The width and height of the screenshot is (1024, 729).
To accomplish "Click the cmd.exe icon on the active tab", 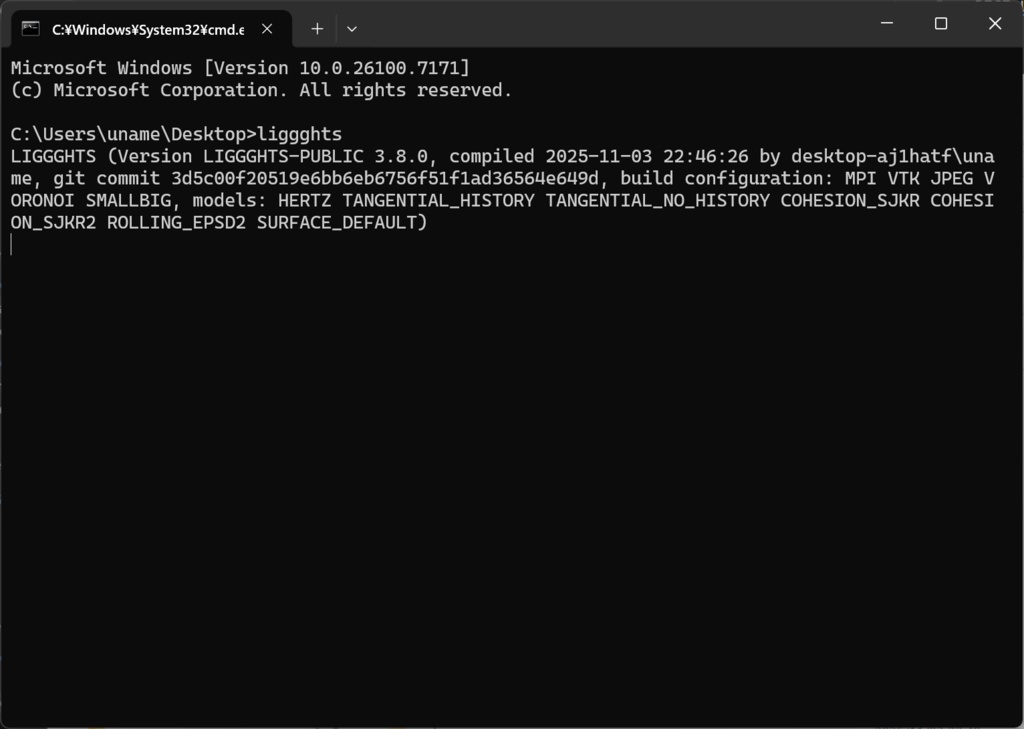I will 33,29.
